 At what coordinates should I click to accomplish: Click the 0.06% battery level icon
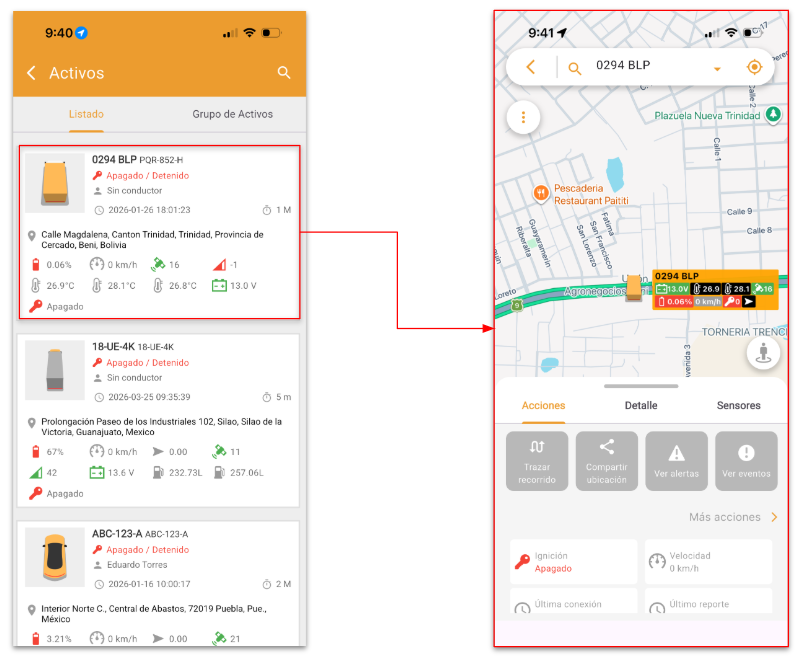pos(36,265)
